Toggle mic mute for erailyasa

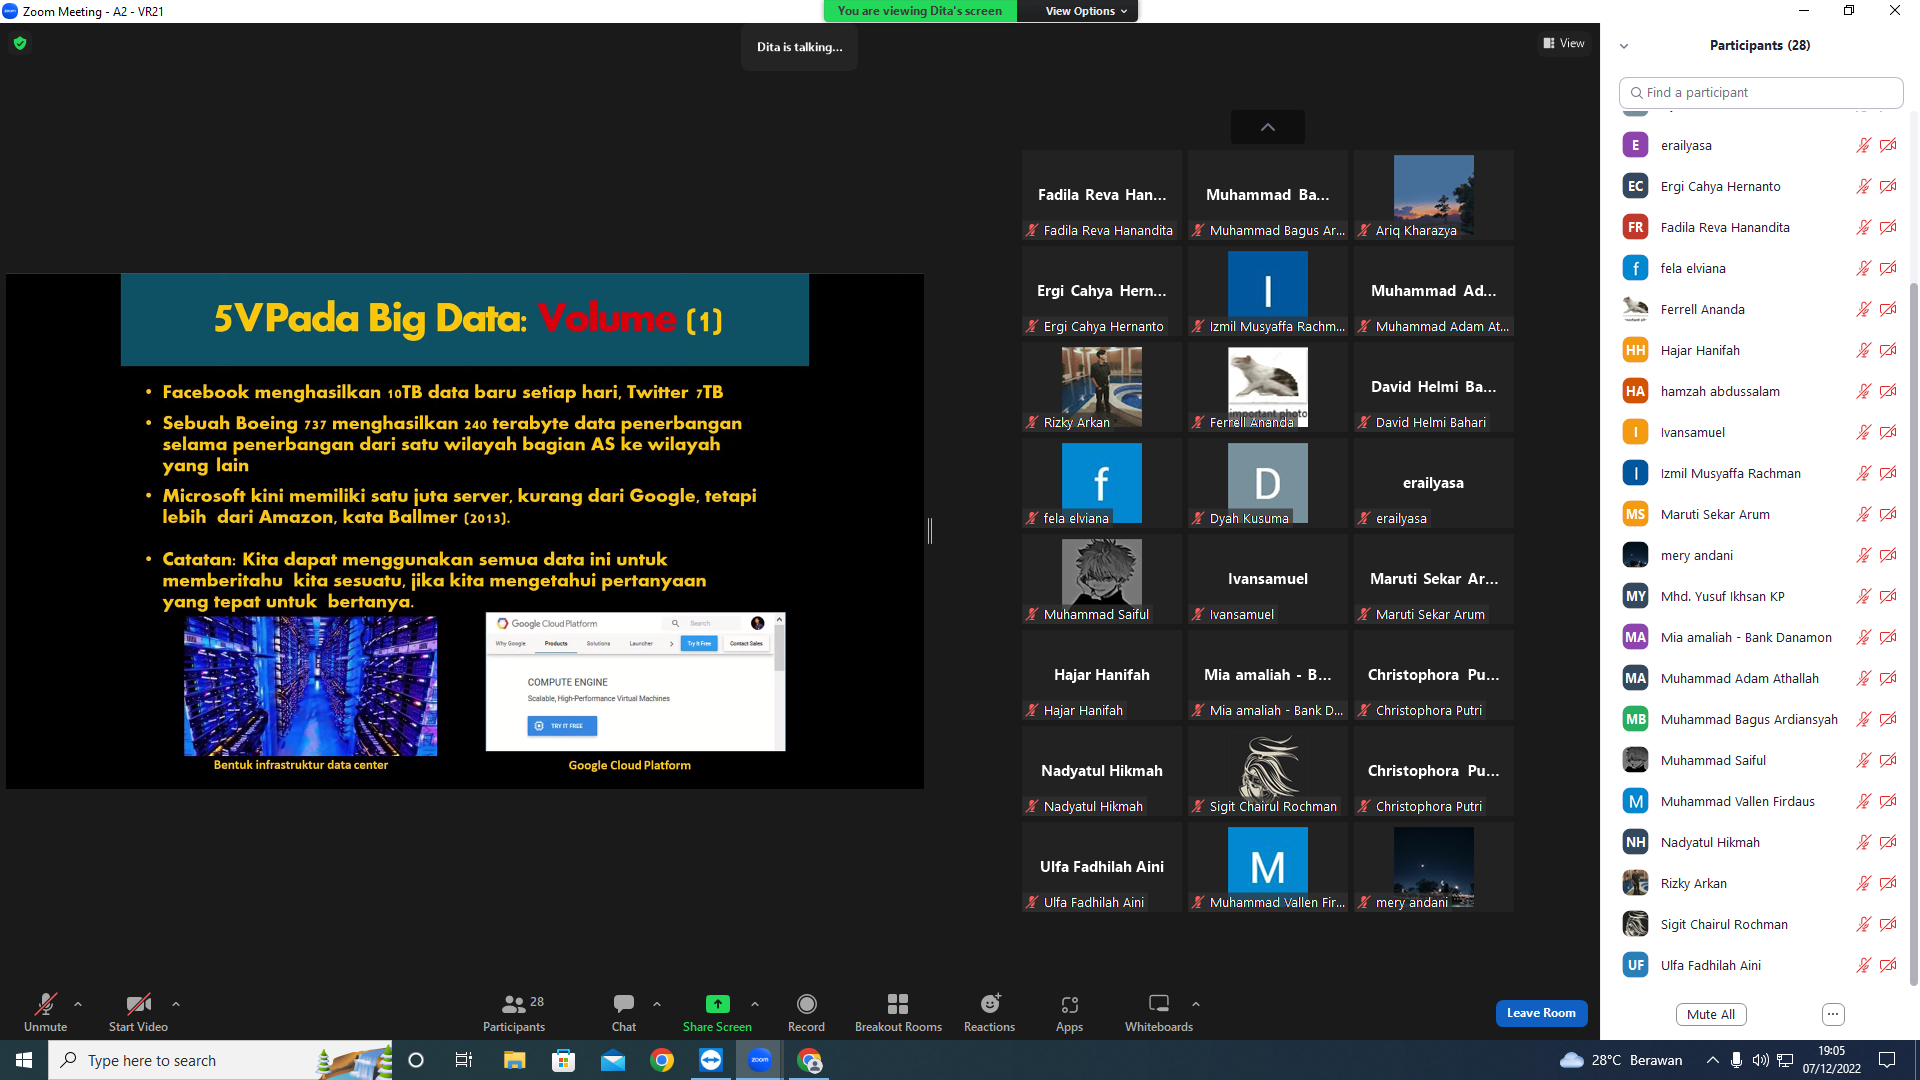1863,145
